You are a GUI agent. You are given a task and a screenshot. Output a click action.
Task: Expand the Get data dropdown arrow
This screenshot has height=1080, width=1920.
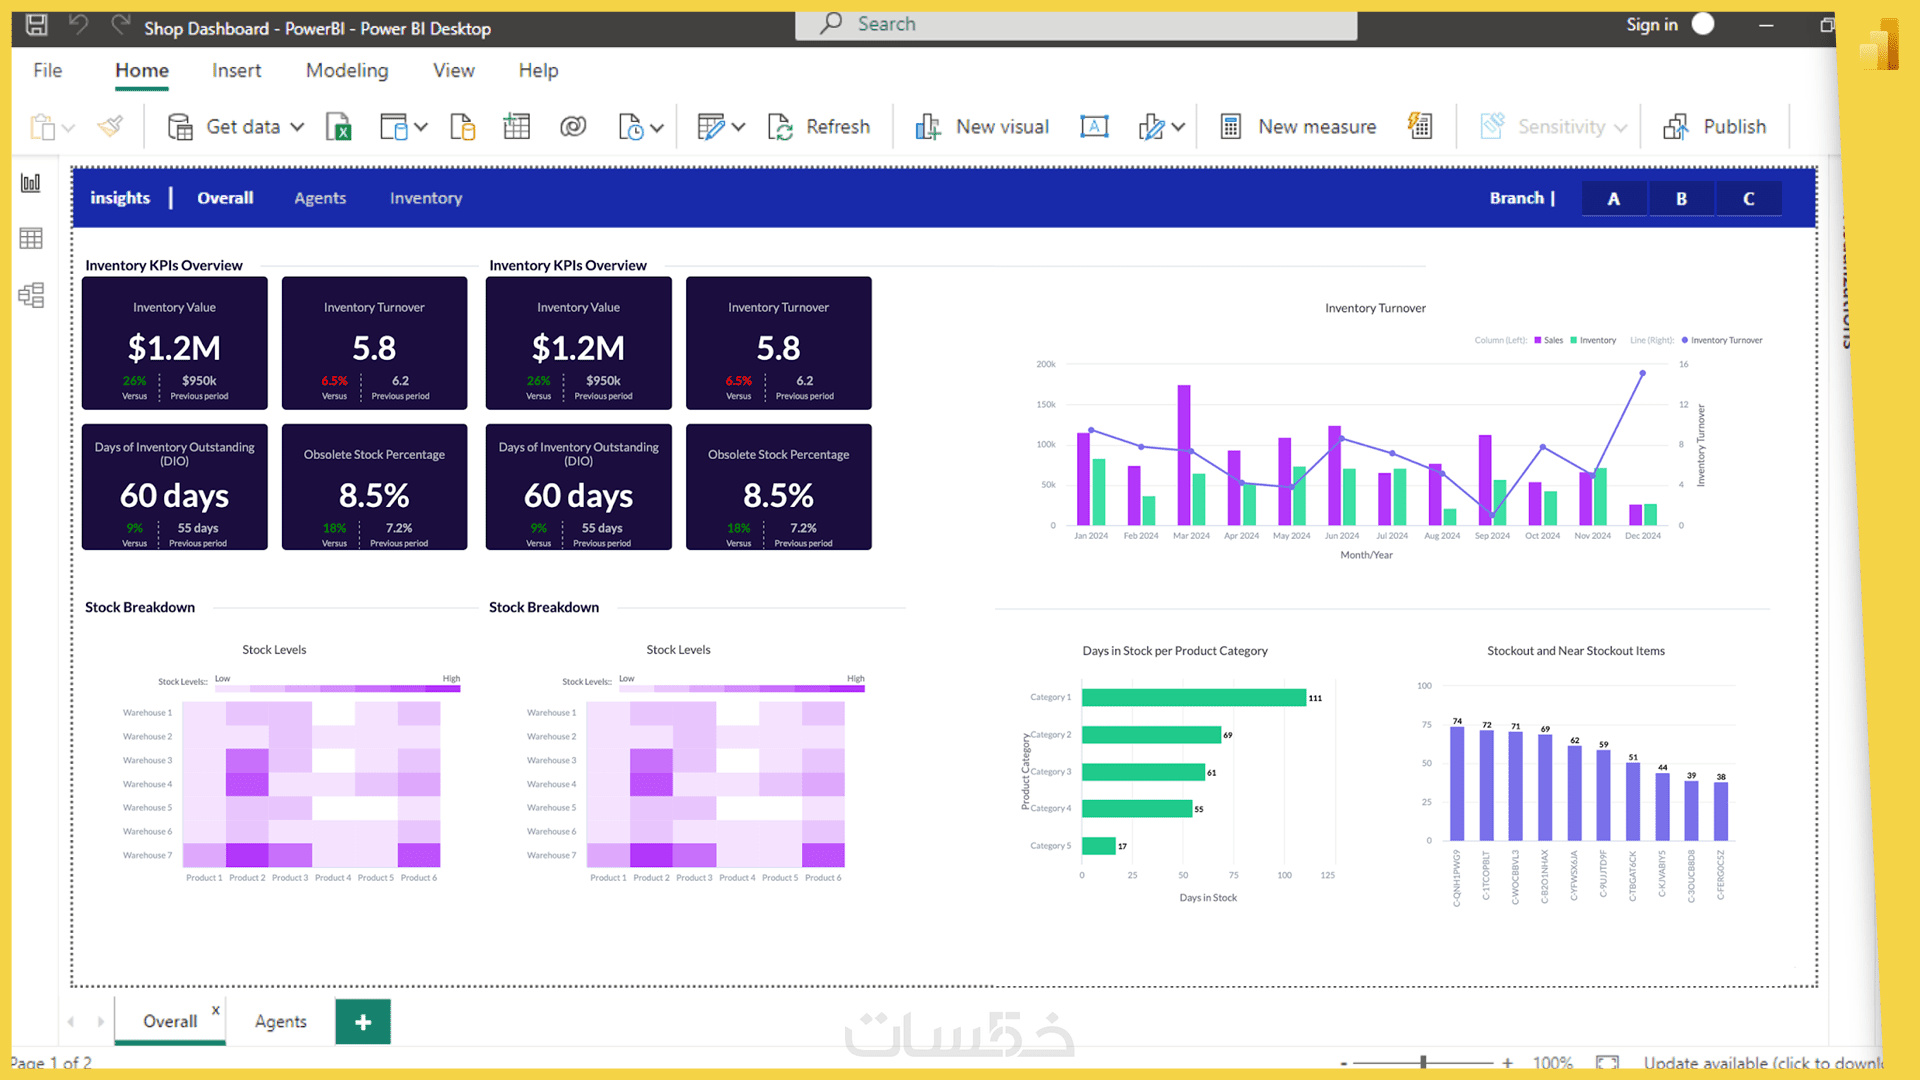tap(297, 127)
